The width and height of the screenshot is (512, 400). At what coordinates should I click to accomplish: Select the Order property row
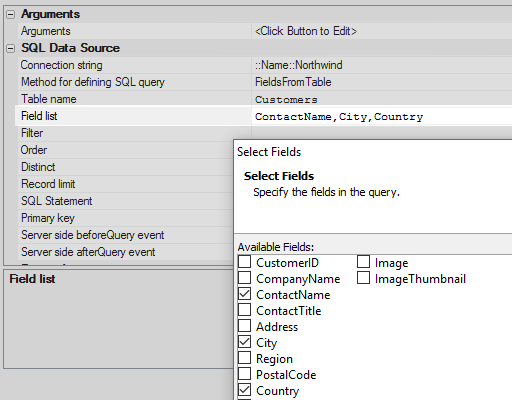(x=125, y=150)
